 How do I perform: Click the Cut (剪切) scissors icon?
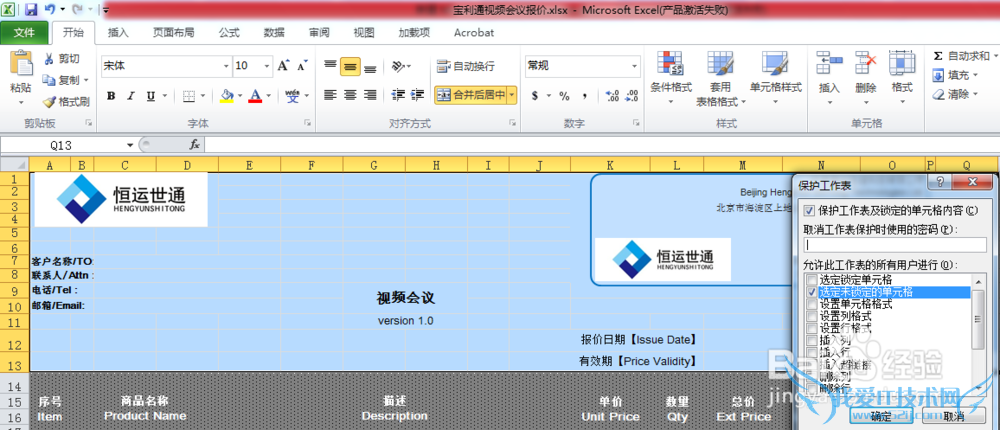point(49,59)
